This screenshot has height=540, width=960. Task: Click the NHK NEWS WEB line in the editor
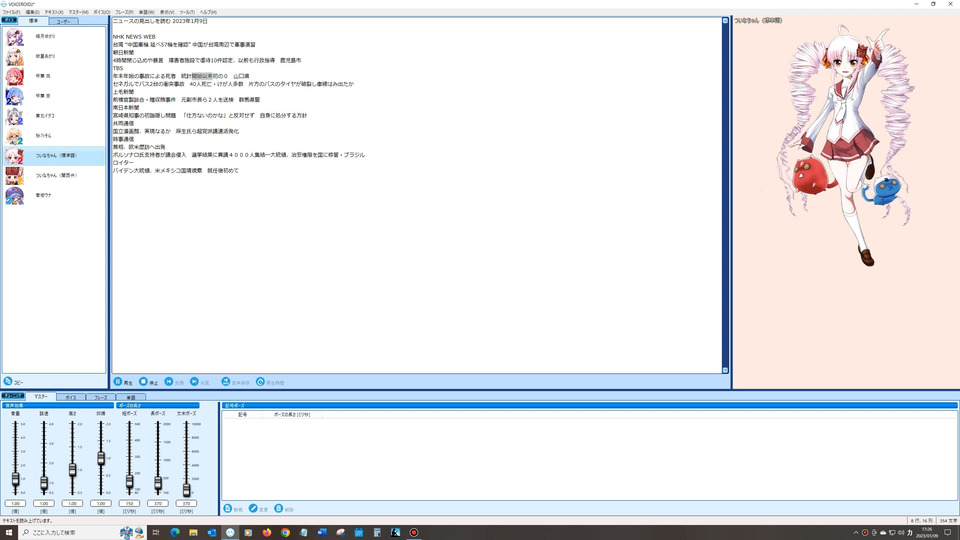pyautogui.click(x=134, y=37)
